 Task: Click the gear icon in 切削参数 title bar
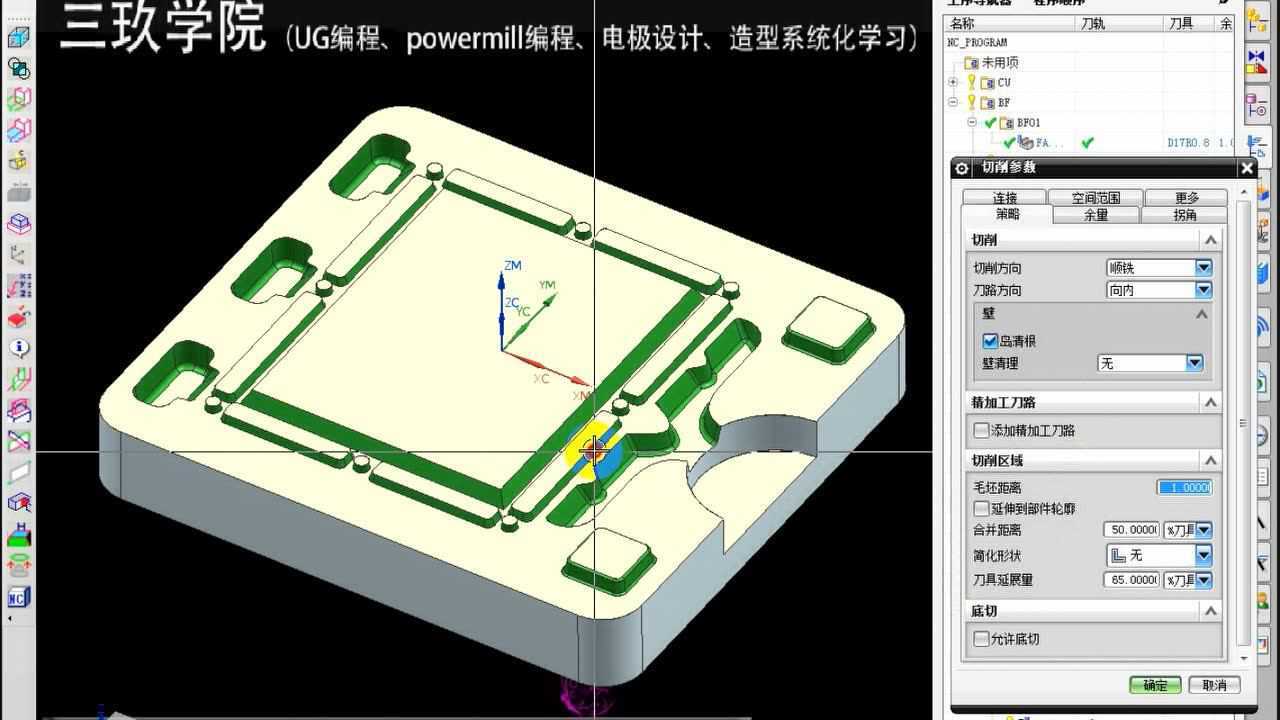pyautogui.click(x=962, y=168)
